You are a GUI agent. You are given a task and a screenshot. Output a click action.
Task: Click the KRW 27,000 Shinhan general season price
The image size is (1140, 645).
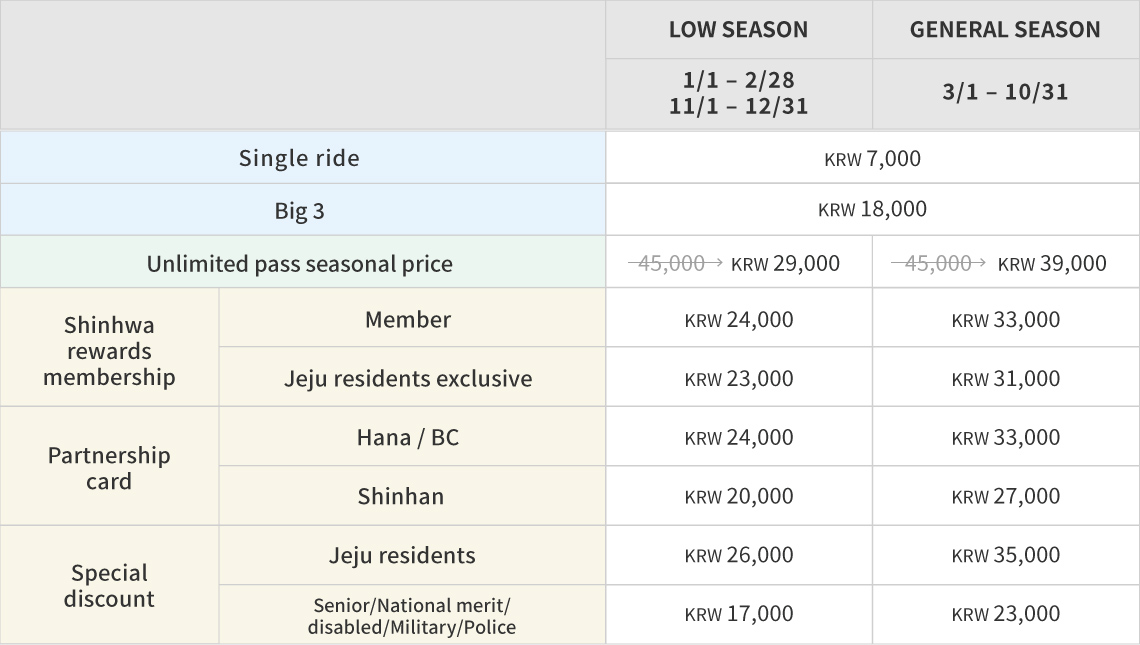(1005, 496)
